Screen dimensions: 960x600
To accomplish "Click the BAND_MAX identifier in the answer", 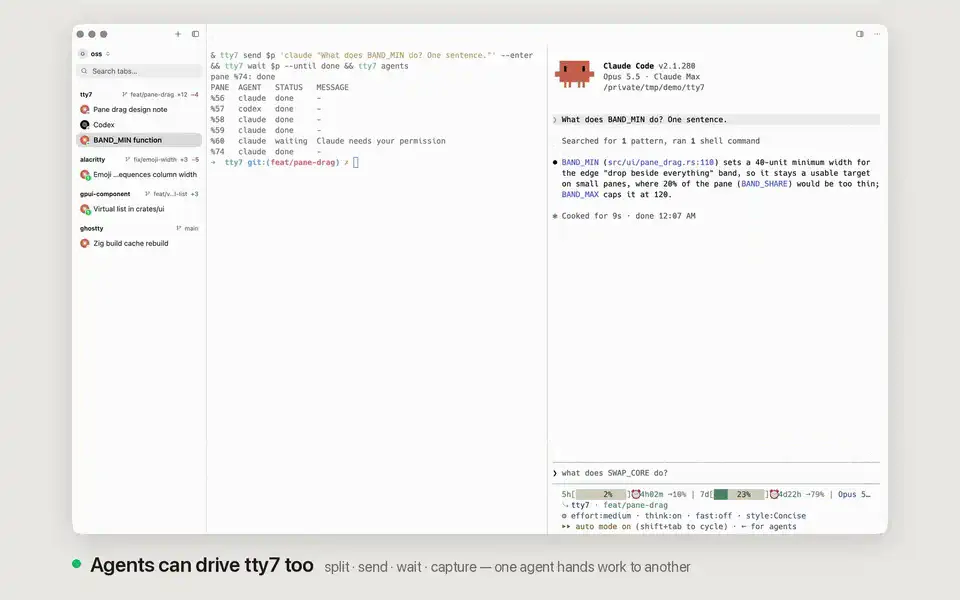I will 580,195.
